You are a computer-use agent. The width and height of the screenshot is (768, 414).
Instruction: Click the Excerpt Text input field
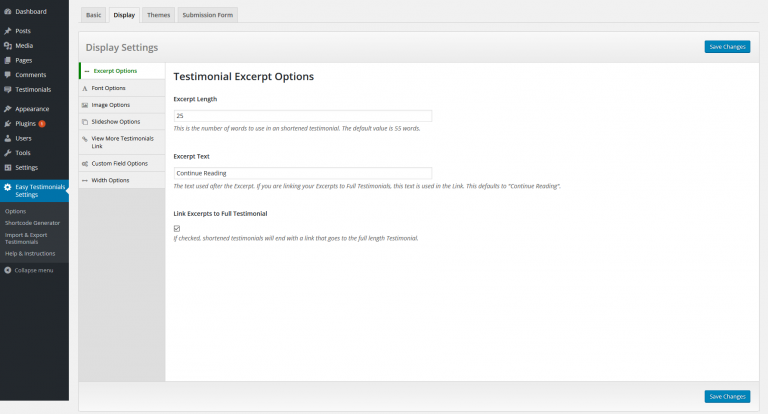pos(302,173)
